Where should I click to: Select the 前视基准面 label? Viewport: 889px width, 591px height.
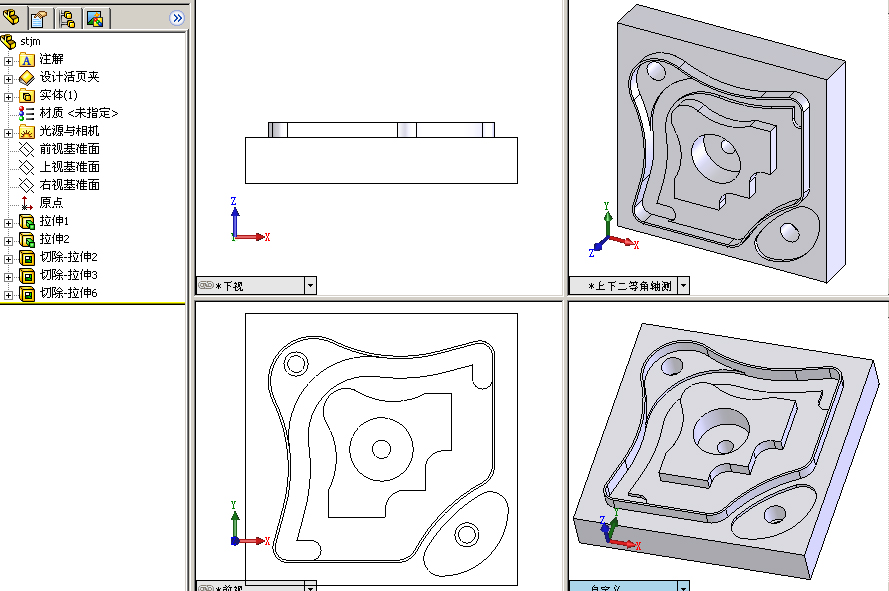[70, 149]
